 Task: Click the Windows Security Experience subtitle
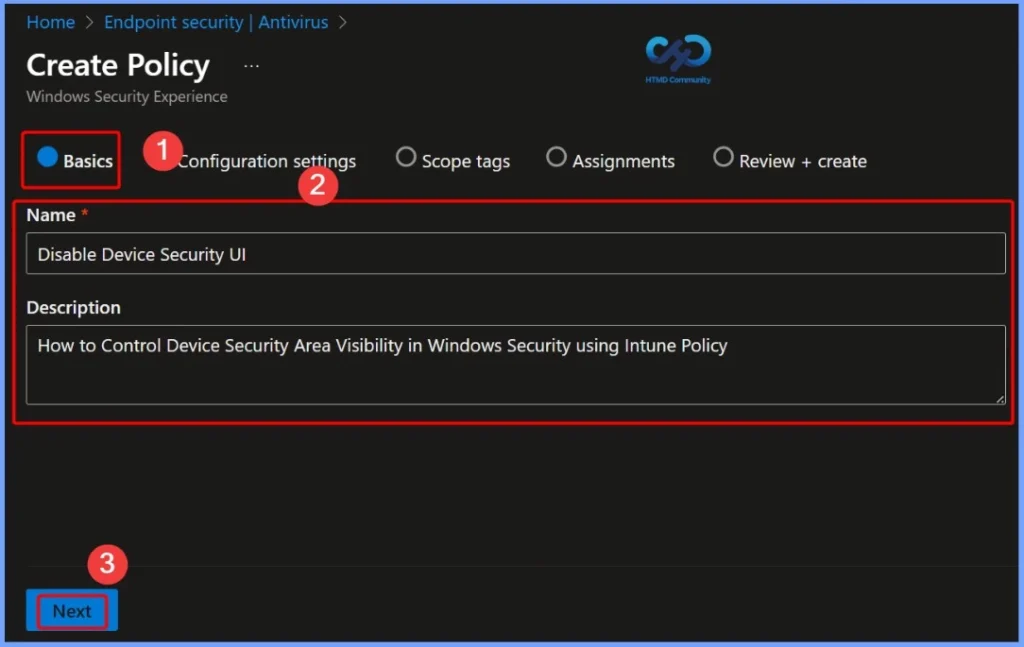(x=126, y=97)
